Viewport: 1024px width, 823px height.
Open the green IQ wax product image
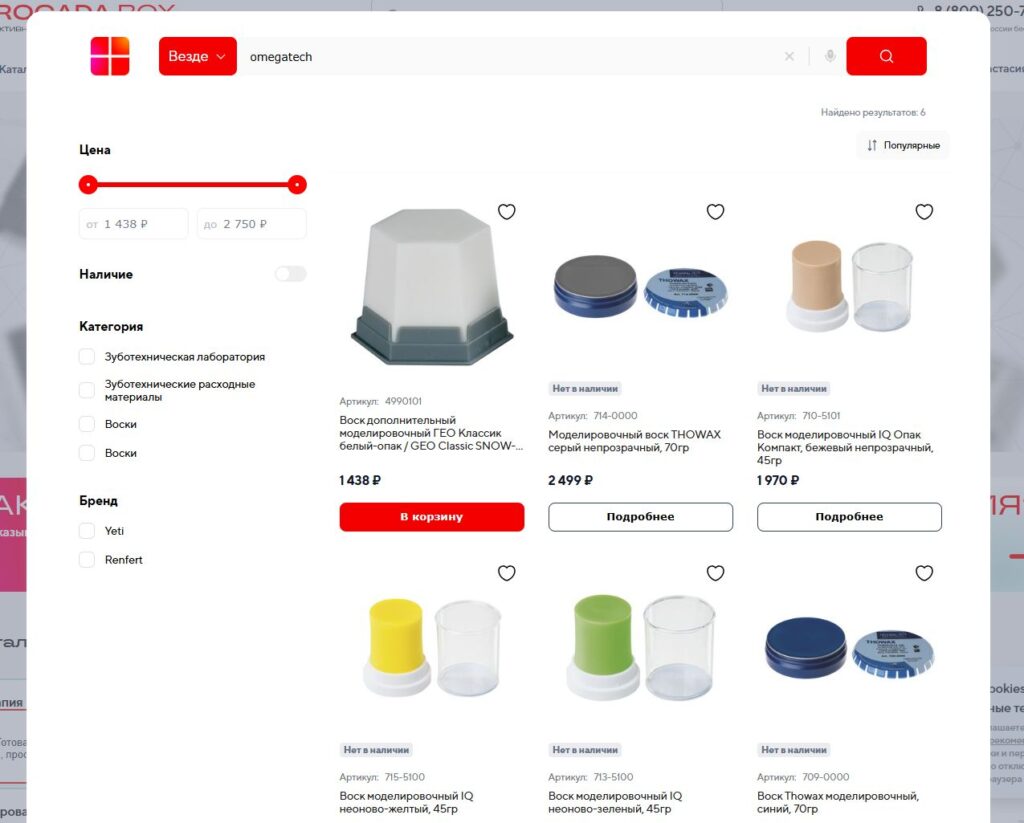click(641, 647)
